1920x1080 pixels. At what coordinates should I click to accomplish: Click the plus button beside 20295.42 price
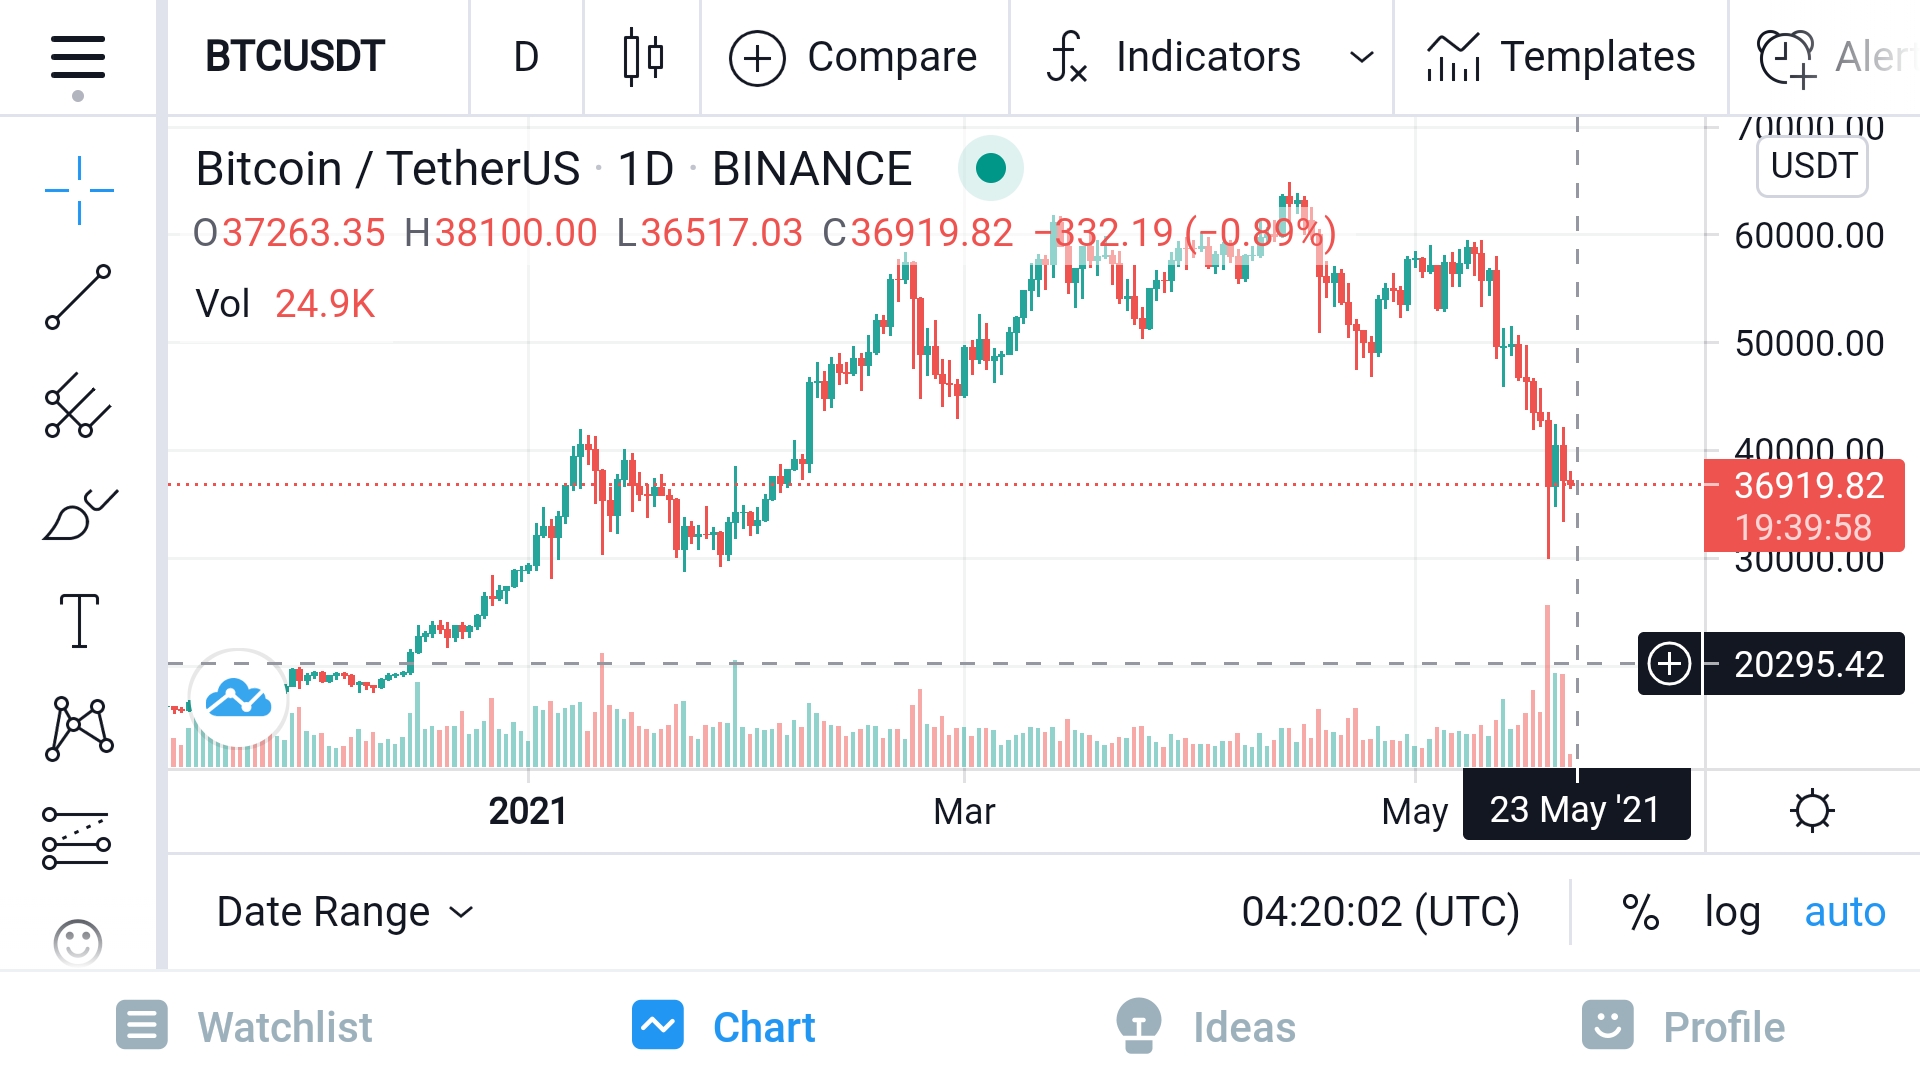click(1669, 664)
